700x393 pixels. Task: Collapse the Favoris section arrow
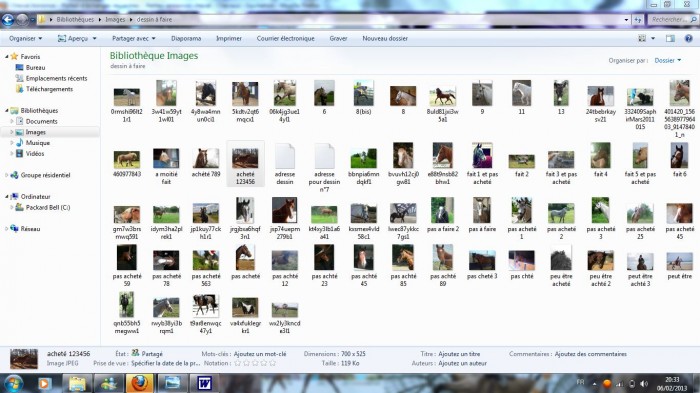tap(7, 57)
